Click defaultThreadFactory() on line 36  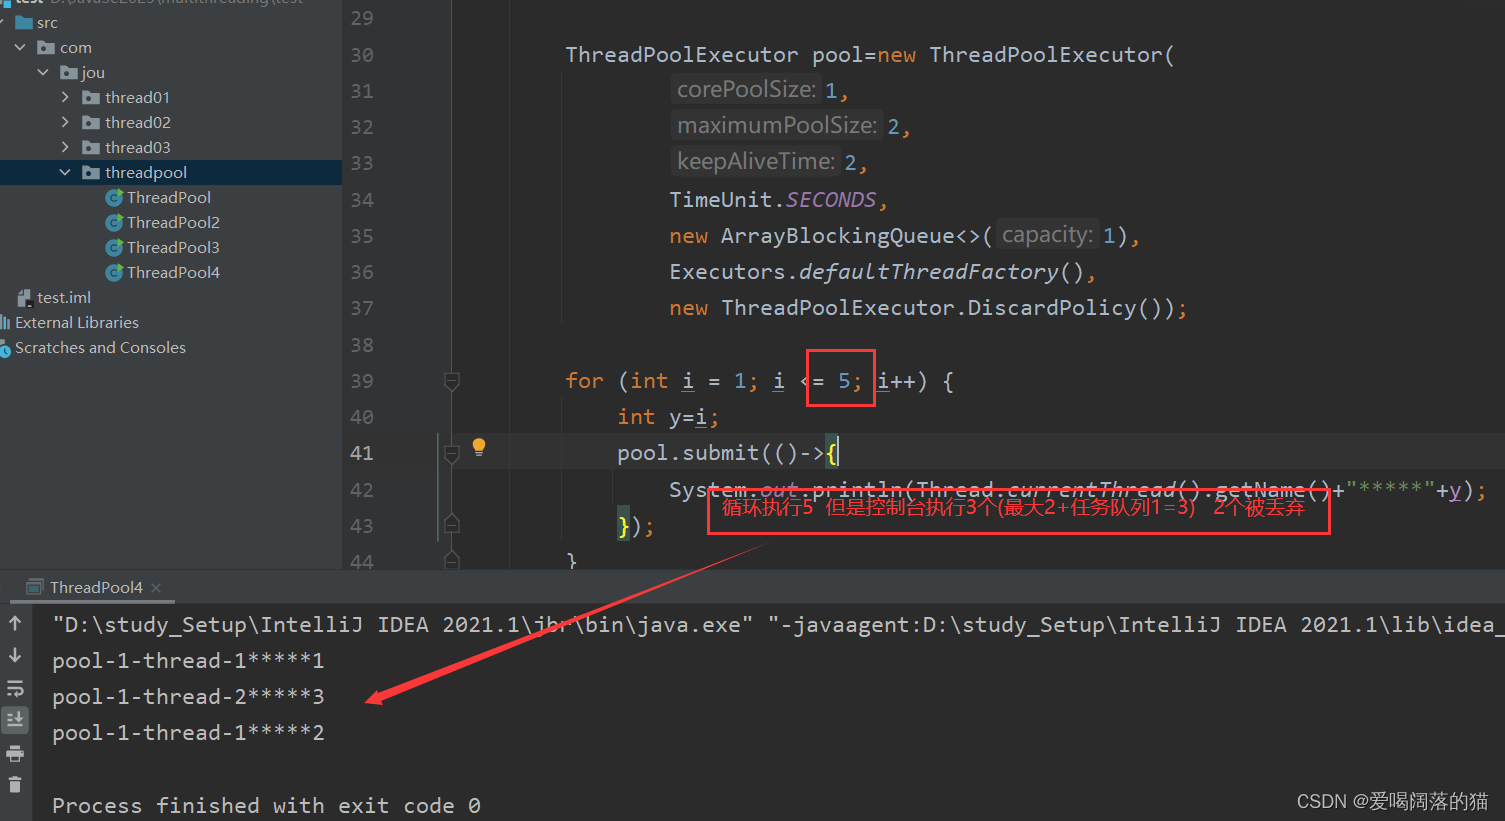(x=941, y=271)
